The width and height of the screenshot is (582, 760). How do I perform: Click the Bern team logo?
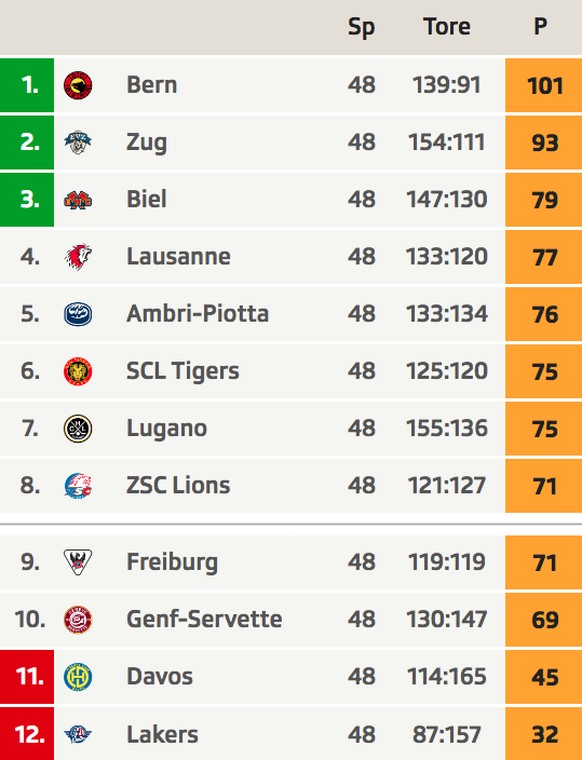pos(78,85)
